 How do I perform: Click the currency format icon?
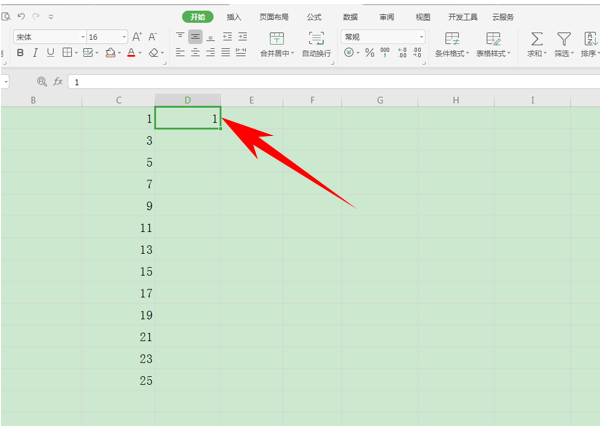[349, 52]
